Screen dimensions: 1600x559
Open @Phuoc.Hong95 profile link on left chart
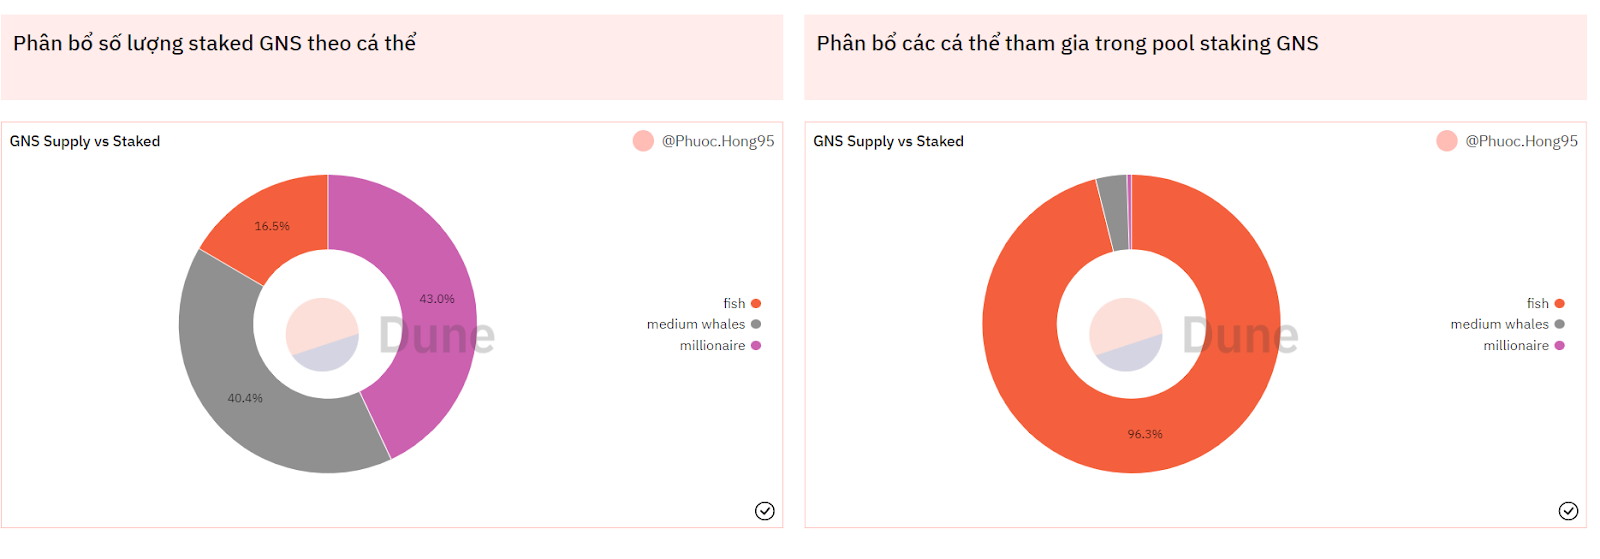pyautogui.click(x=718, y=141)
